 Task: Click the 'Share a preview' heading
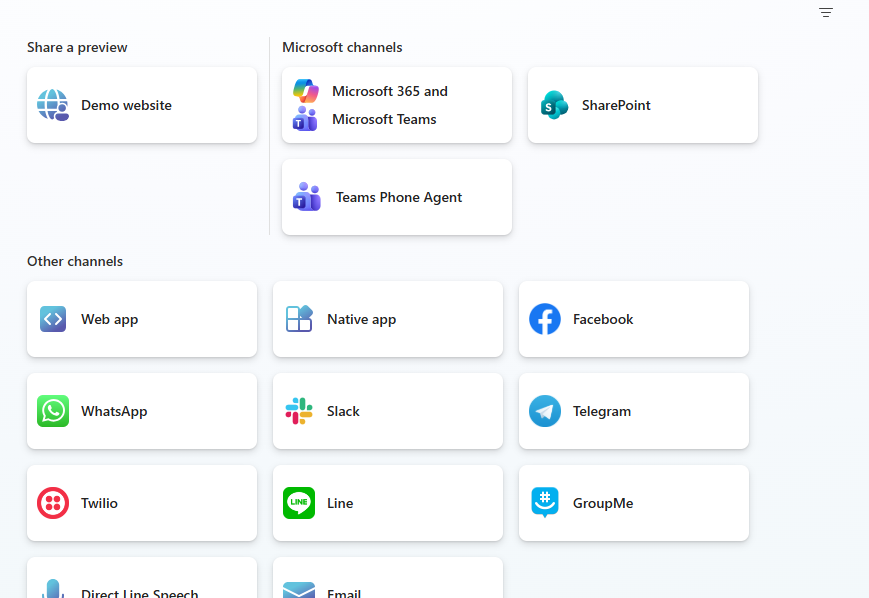pyautogui.click(x=77, y=47)
